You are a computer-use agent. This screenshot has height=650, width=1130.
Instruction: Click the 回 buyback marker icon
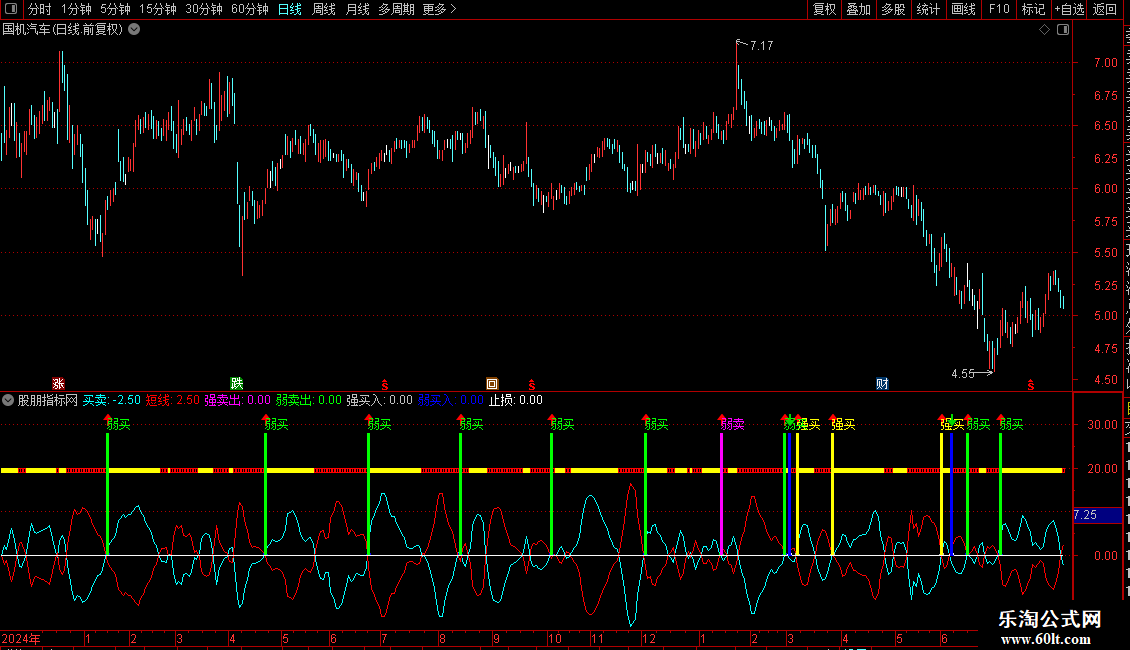click(492, 383)
